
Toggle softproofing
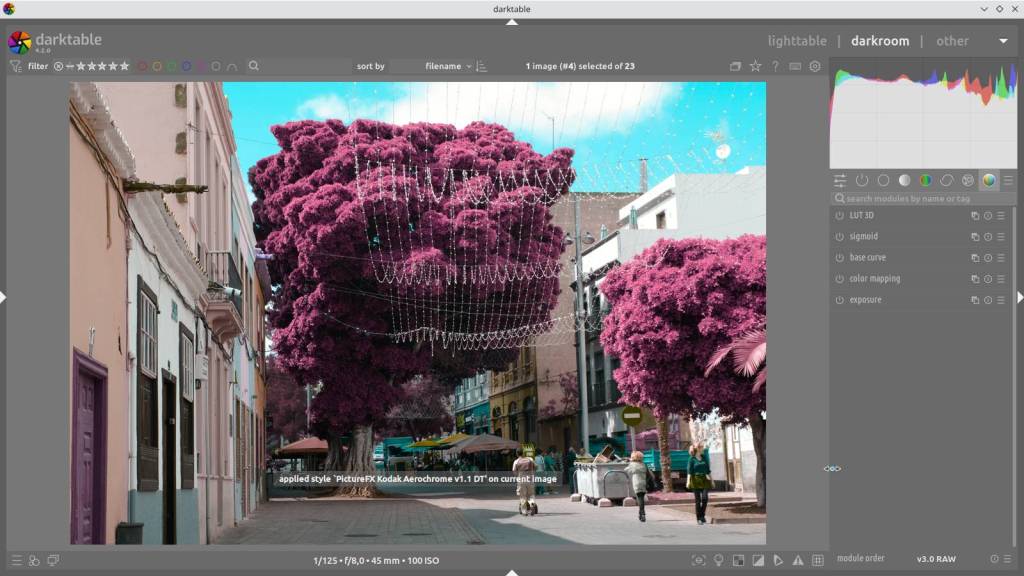[778, 560]
